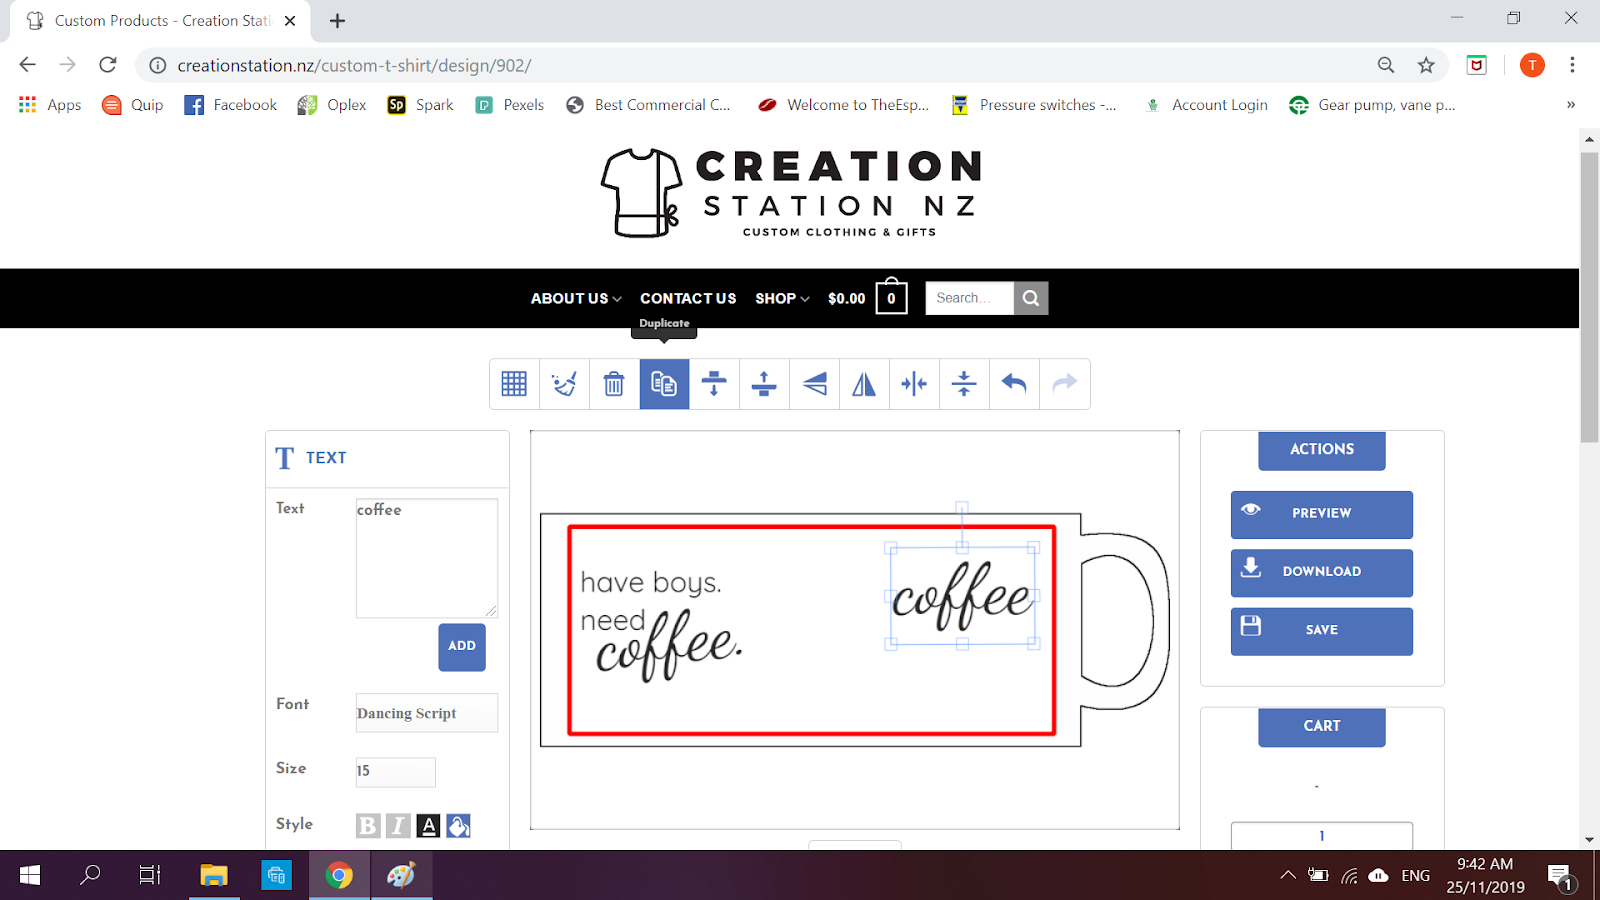Click the Add text button
The width and height of the screenshot is (1600, 900).
[x=462, y=647]
